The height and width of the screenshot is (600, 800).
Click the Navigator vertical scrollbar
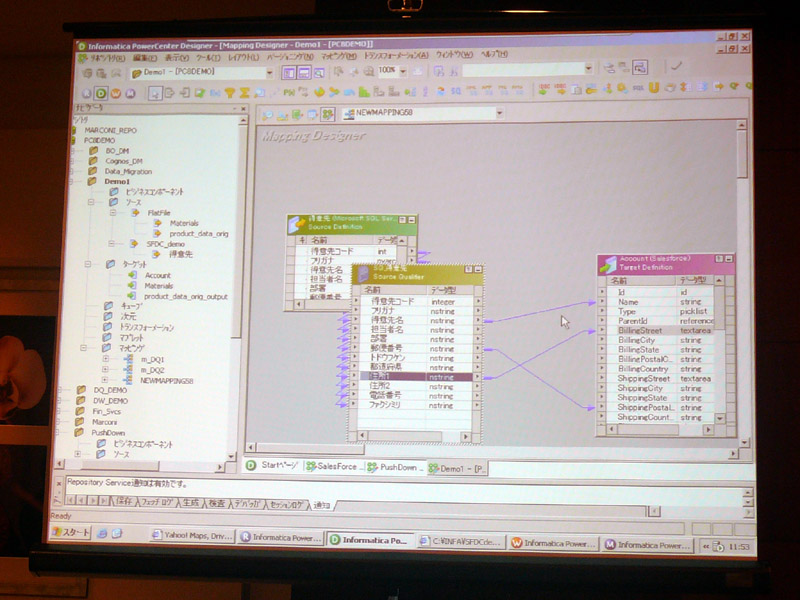(236, 286)
